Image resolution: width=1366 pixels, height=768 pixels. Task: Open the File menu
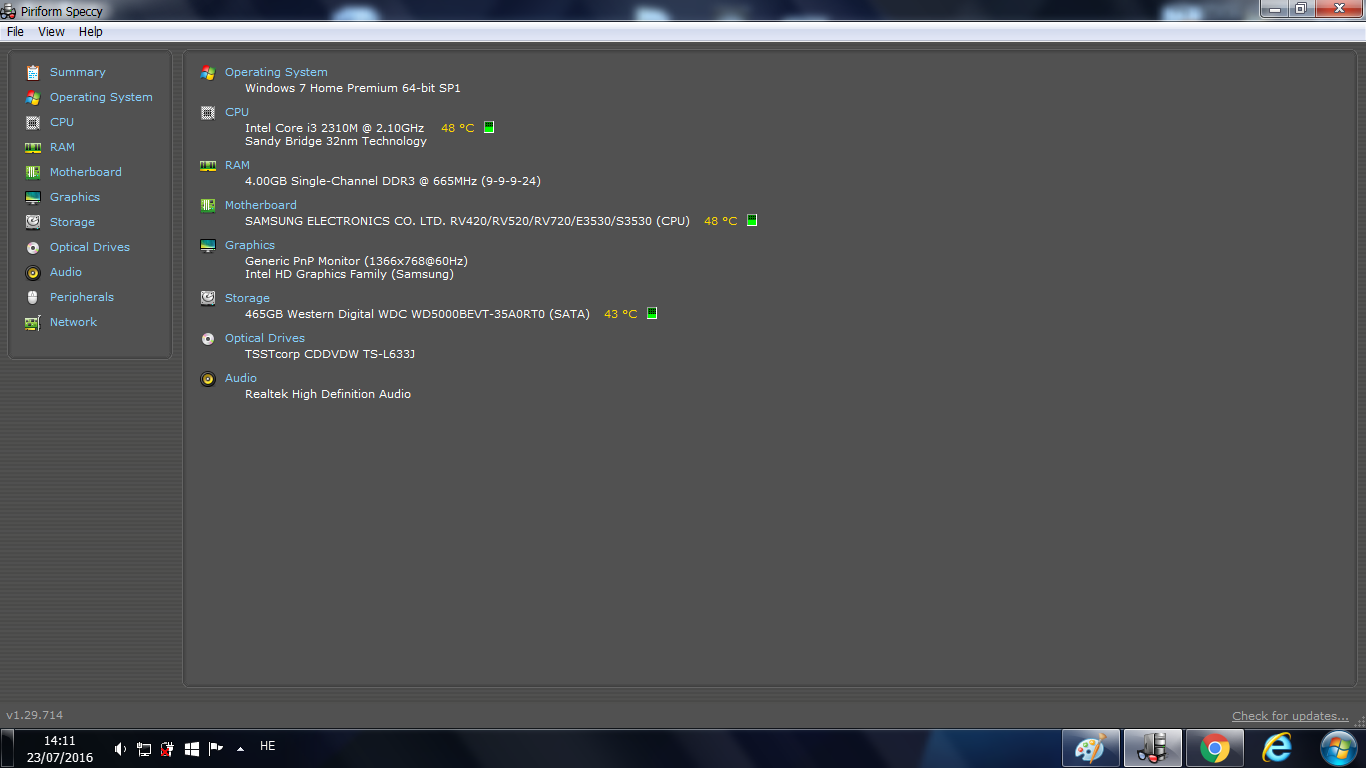[15, 32]
